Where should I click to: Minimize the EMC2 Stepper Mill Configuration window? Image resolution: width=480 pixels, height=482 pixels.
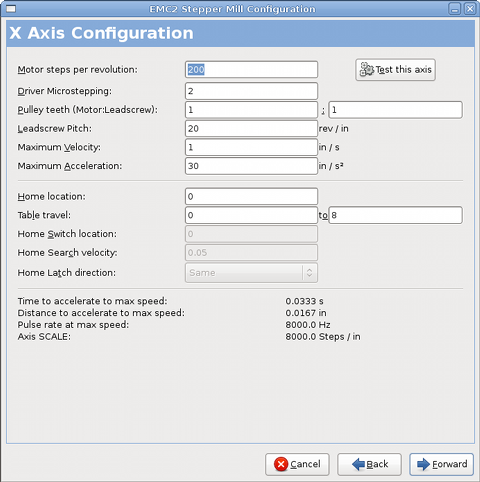pos(455,9)
